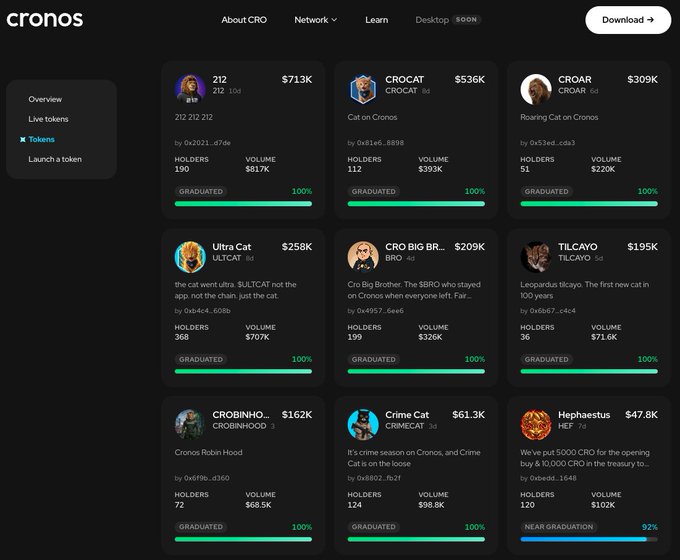Click the 212 token progress bar
The height and width of the screenshot is (560, 680).
click(x=243, y=203)
